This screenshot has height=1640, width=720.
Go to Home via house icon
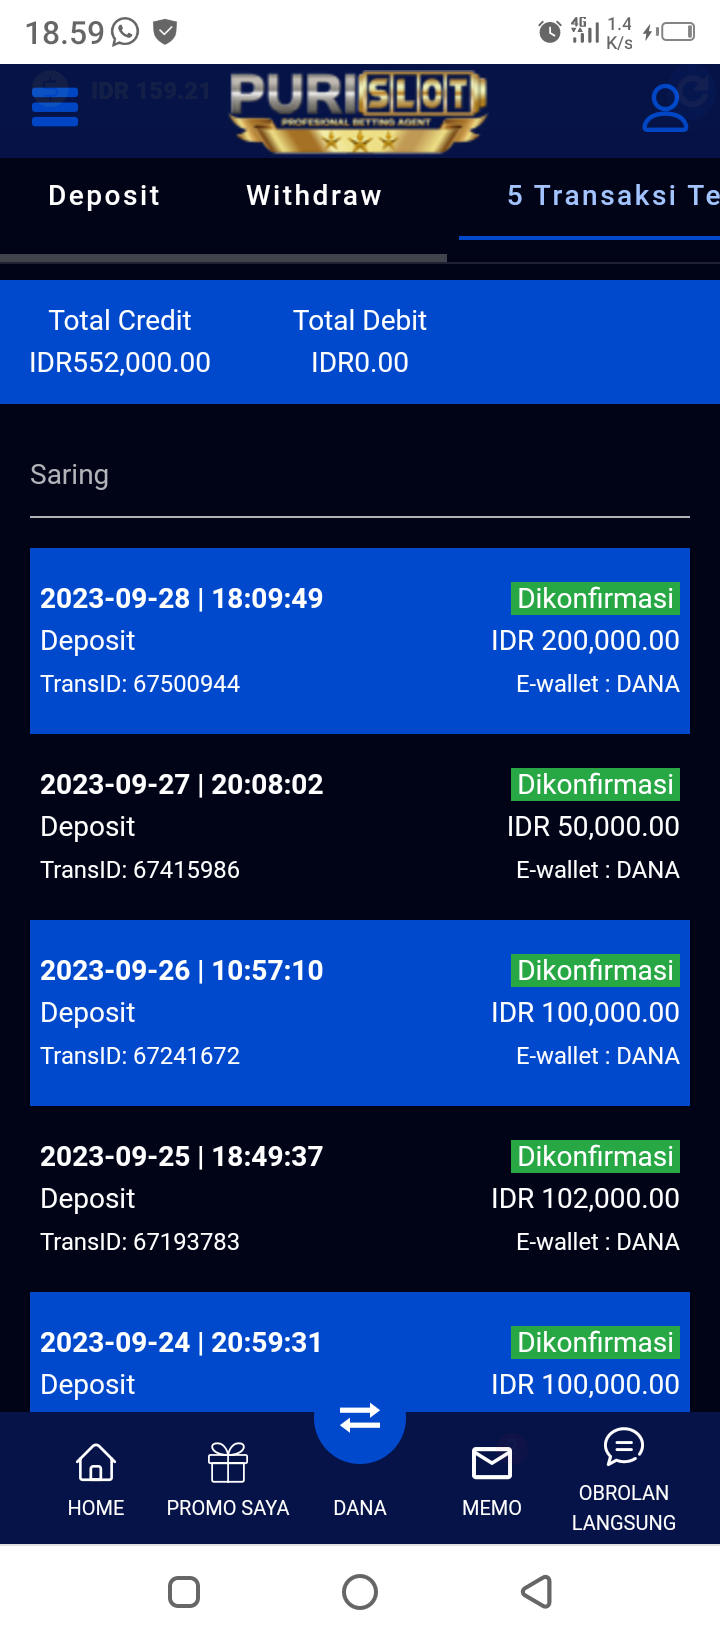point(96,1463)
